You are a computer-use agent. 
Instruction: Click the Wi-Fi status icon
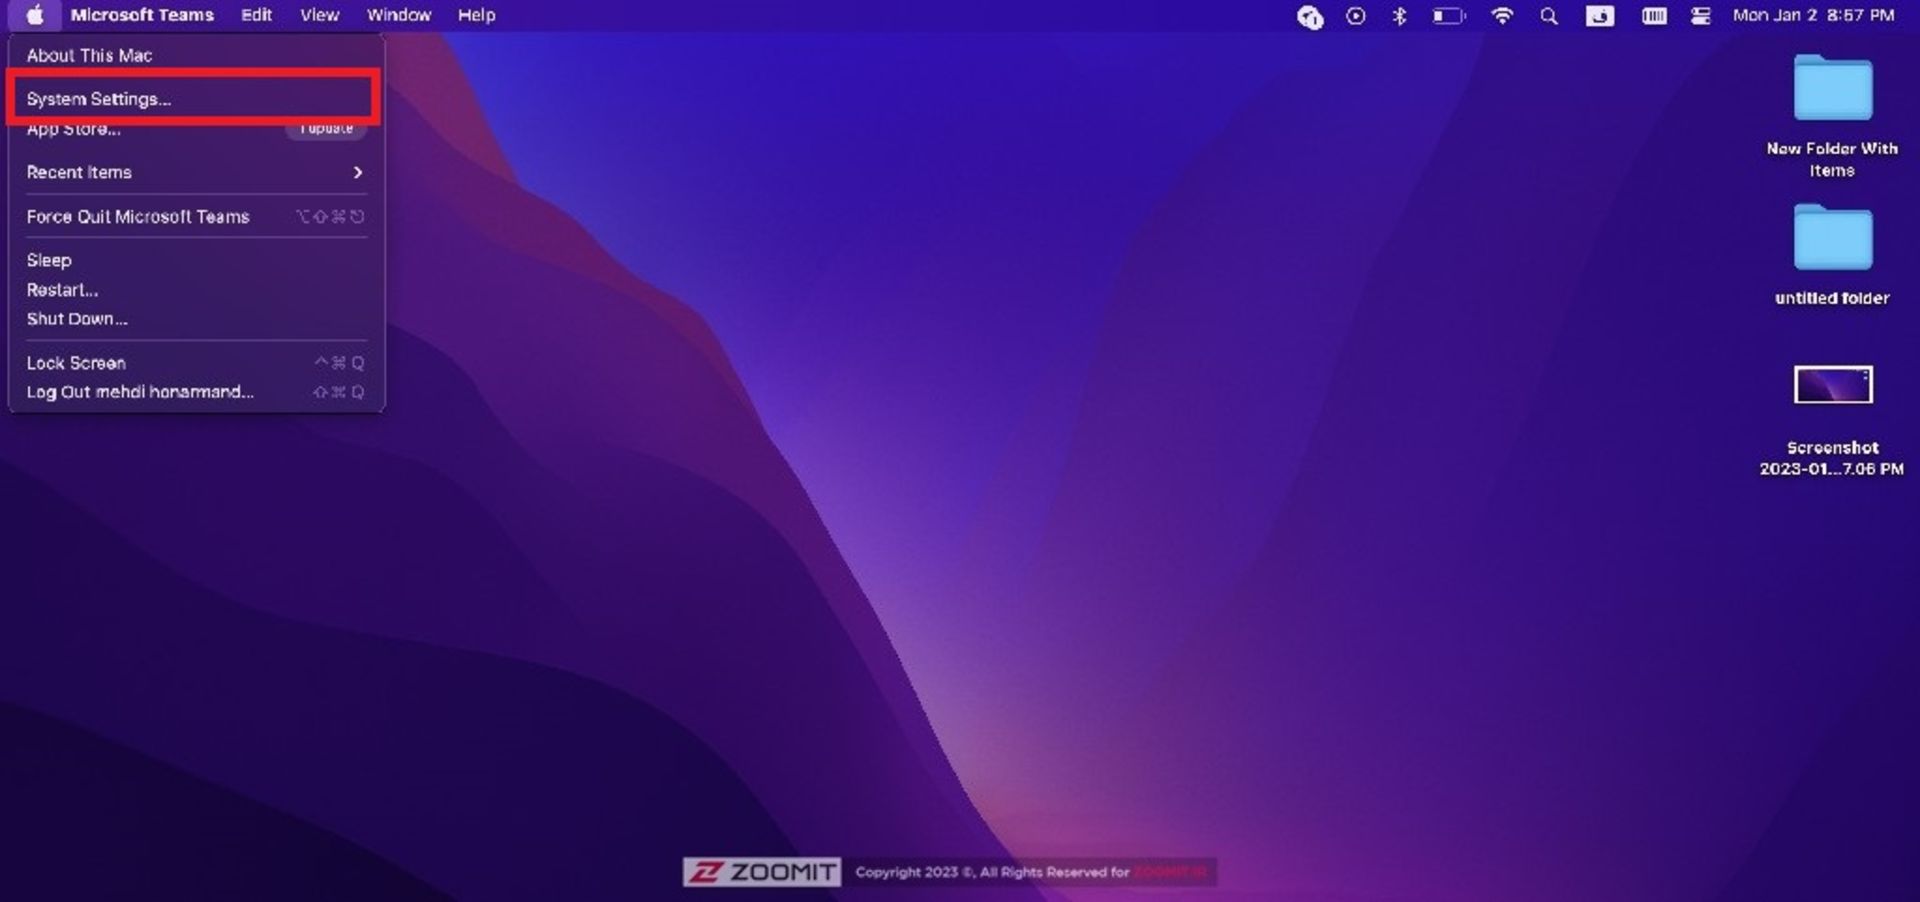click(1502, 15)
